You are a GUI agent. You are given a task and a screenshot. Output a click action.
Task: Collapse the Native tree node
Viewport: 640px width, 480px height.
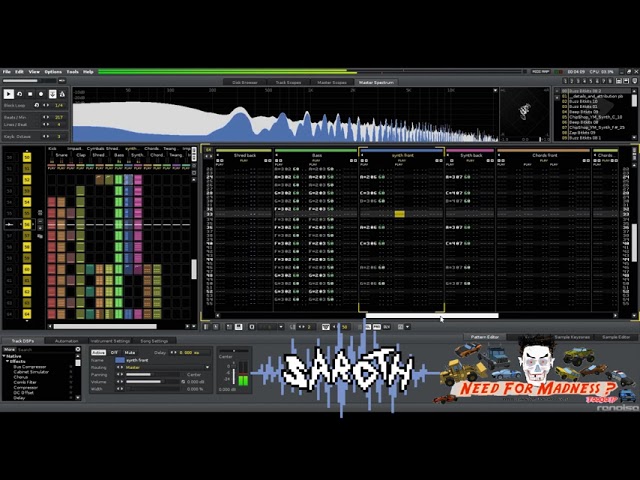pos(4,356)
